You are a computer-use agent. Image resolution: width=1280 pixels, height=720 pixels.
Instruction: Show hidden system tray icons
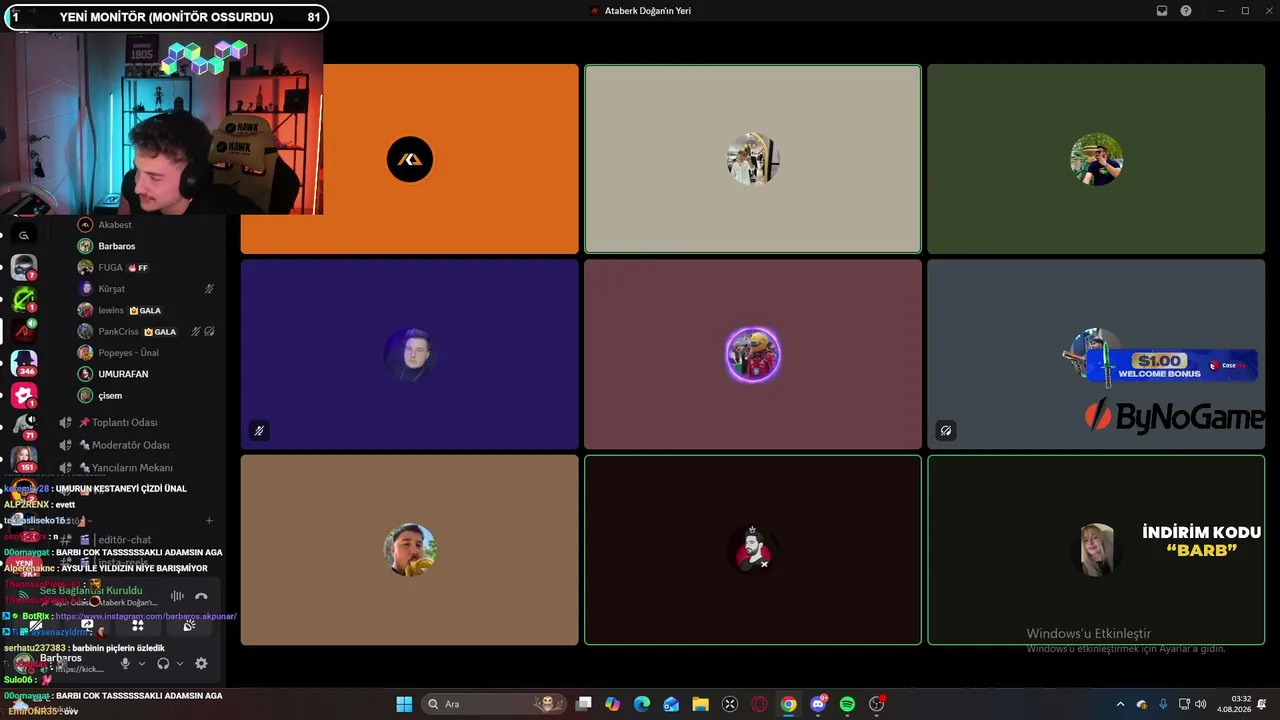pyautogui.click(x=1120, y=704)
